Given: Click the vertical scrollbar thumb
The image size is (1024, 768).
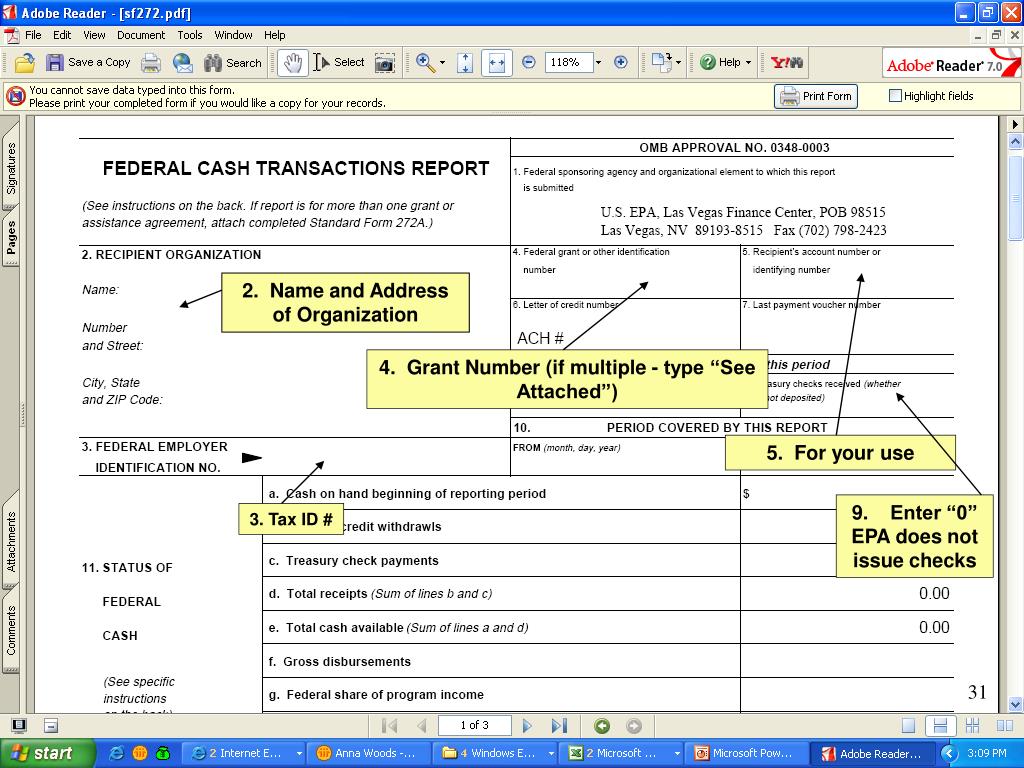Looking at the screenshot, I should (x=1016, y=198).
